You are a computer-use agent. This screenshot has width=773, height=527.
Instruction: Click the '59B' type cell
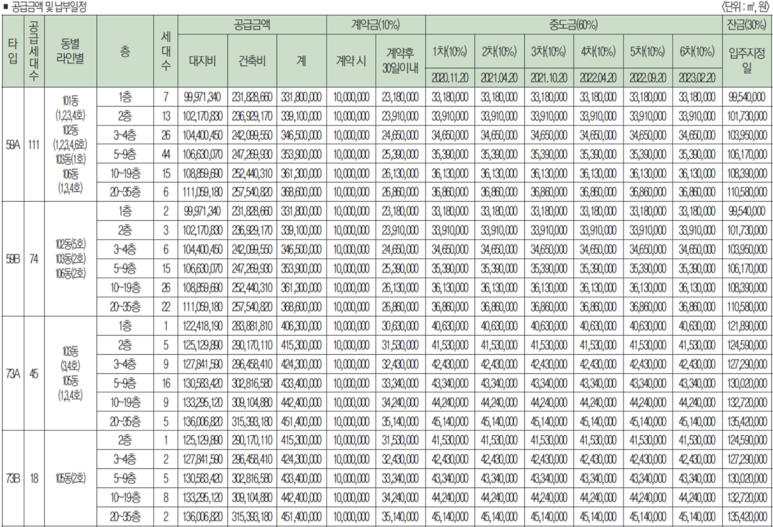click(12, 259)
